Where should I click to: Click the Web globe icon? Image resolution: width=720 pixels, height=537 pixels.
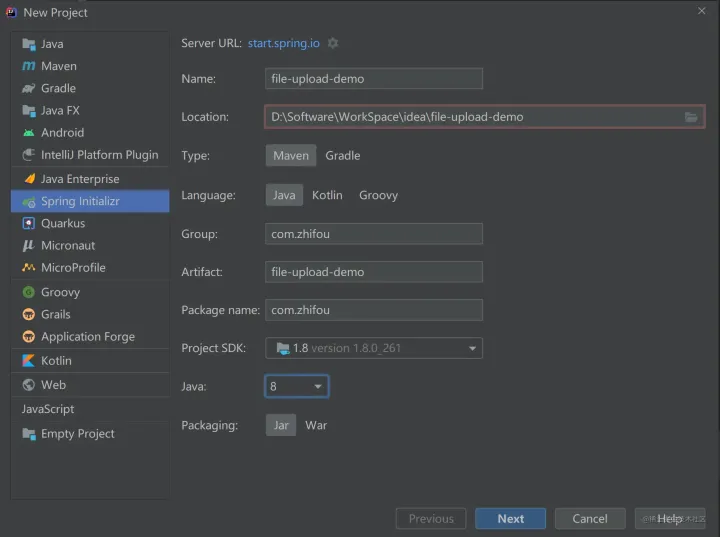pyautogui.click(x=29, y=384)
